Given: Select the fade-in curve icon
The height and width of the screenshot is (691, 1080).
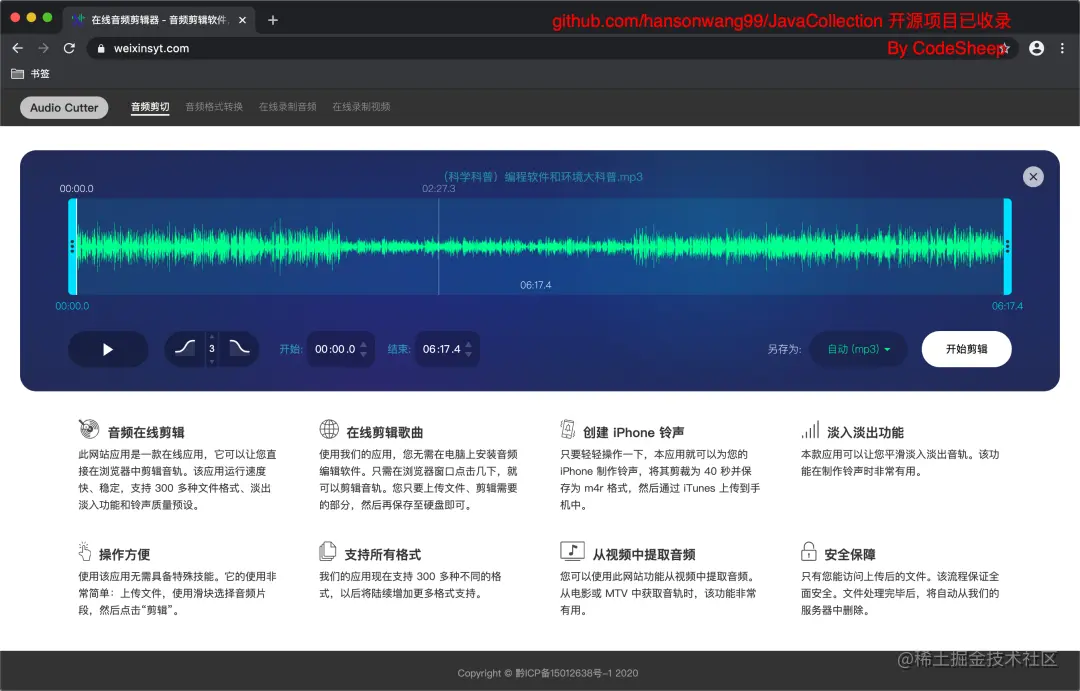Looking at the screenshot, I should (x=185, y=347).
